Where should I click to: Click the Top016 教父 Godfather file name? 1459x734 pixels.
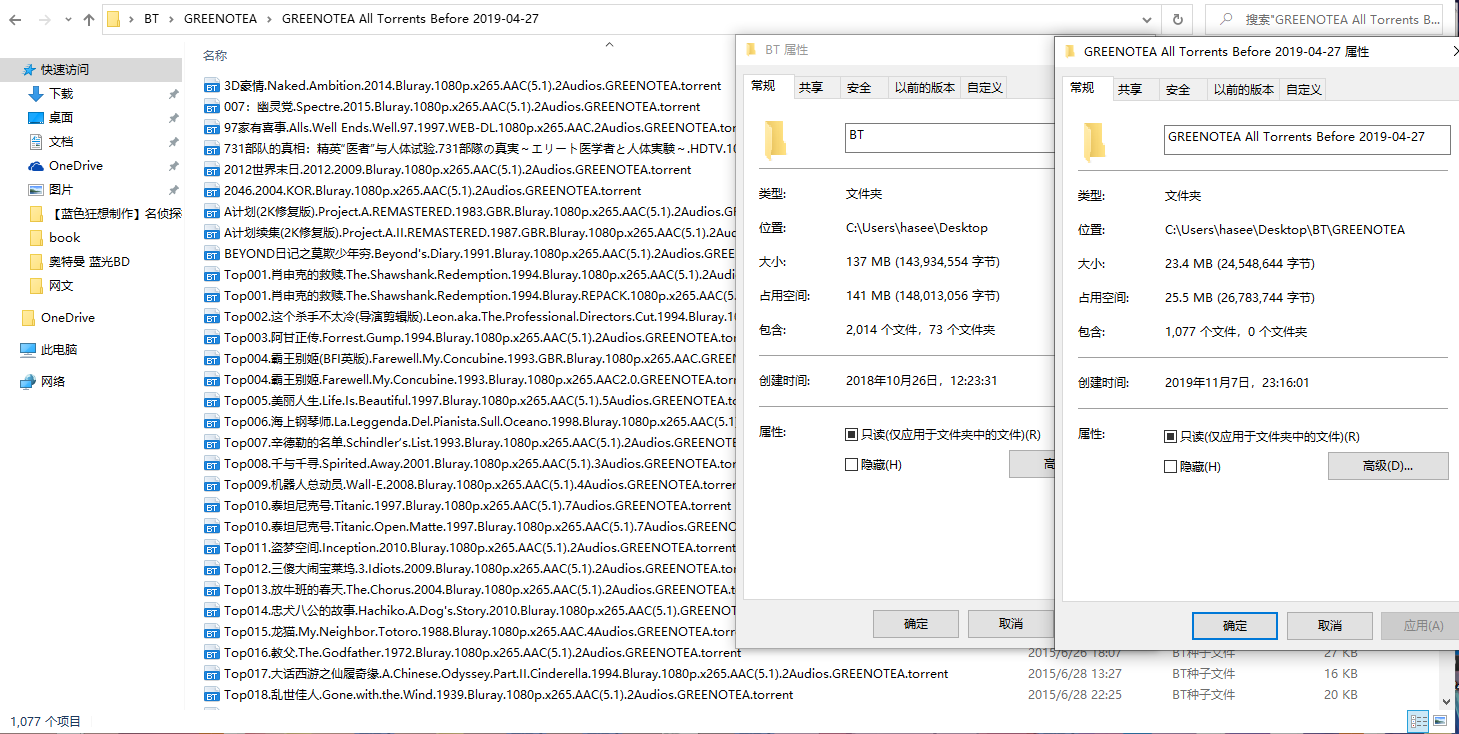click(x=482, y=653)
